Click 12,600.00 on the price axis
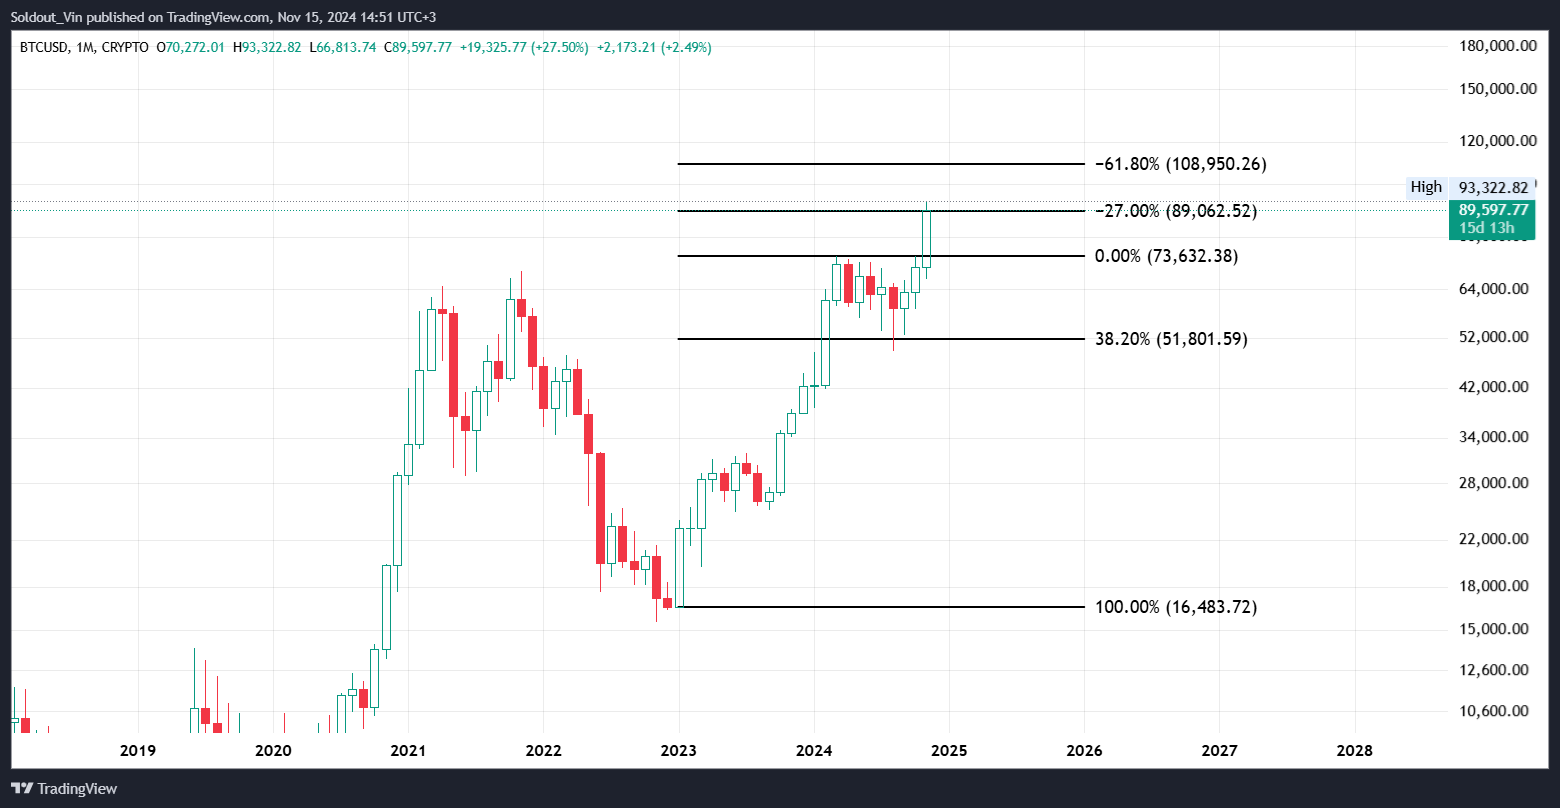The width and height of the screenshot is (1560, 808). (1496, 670)
